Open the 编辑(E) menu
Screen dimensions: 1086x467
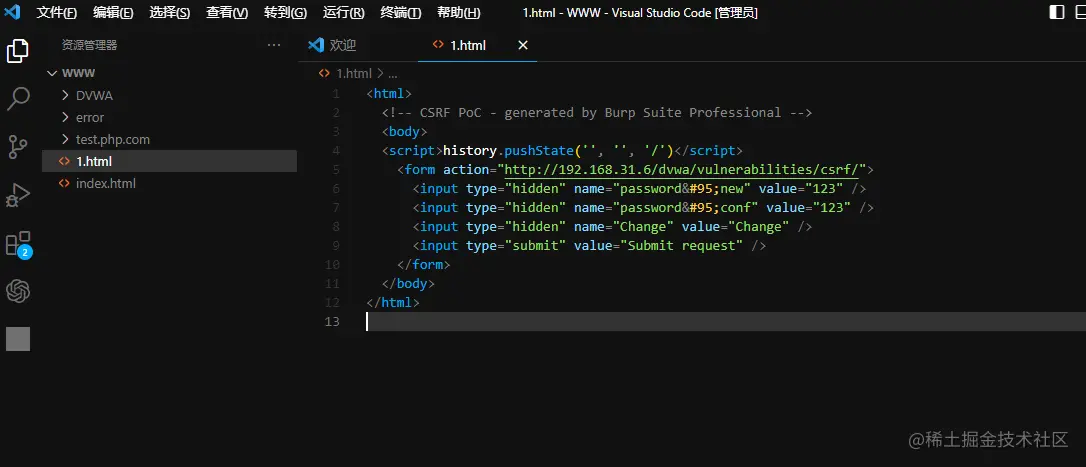click(113, 12)
